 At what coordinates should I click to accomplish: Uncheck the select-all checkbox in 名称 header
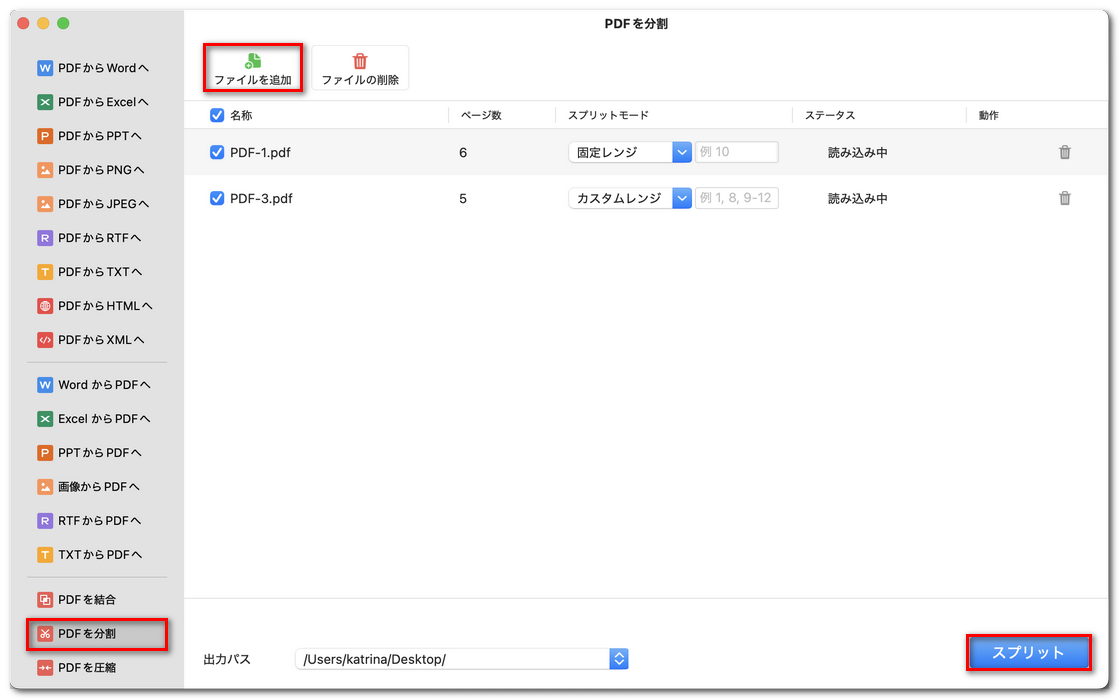(216, 115)
